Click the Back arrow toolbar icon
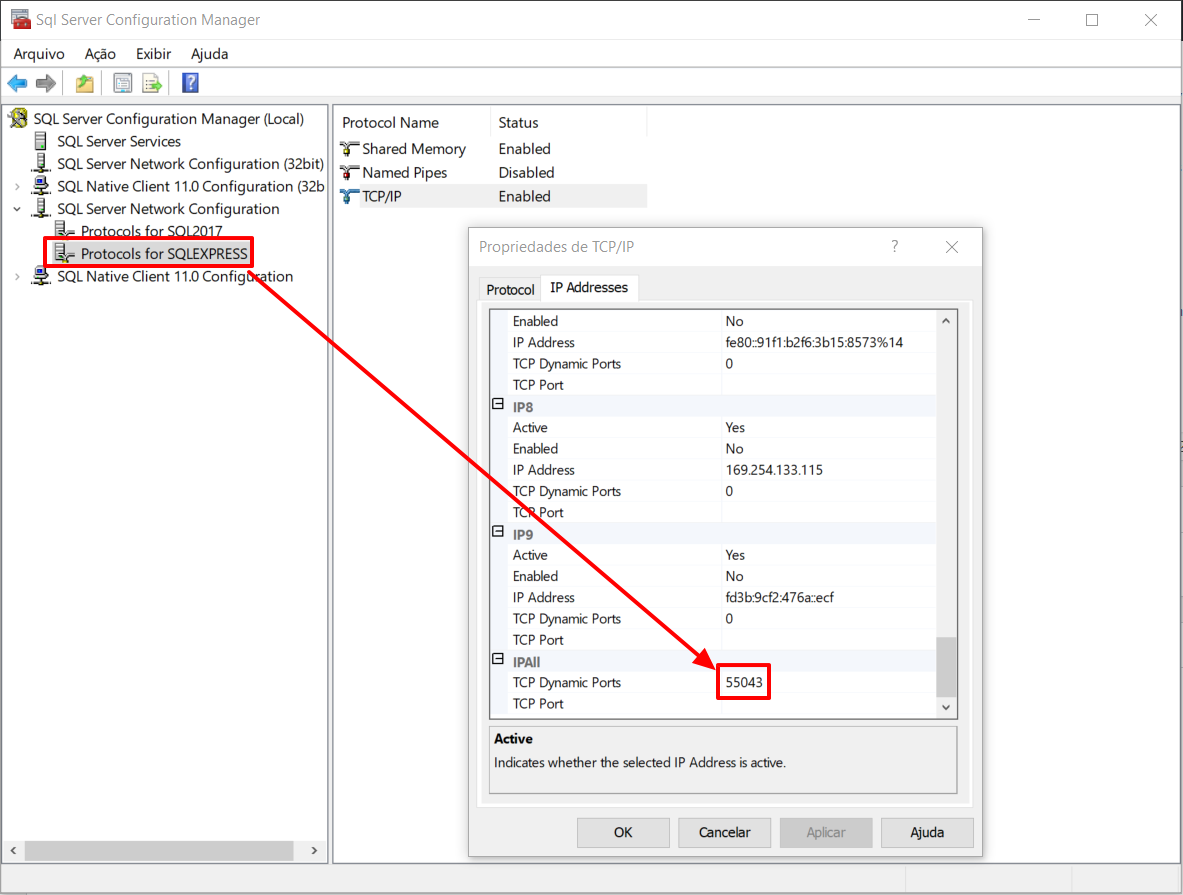1183x895 pixels. [x=17, y=83]
